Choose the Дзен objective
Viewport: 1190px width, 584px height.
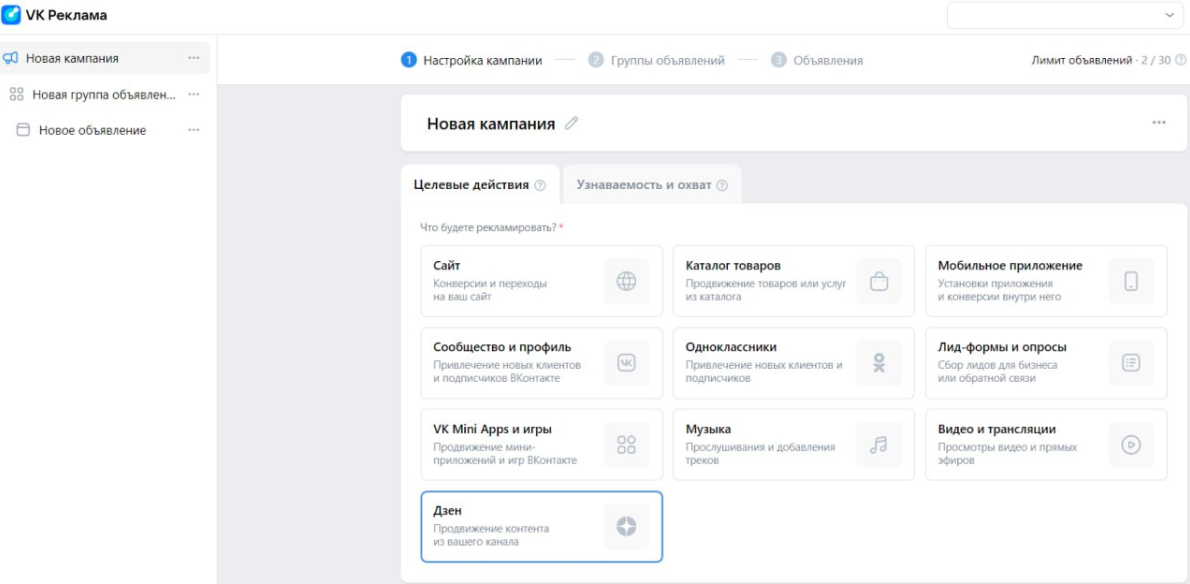click(542, 526)
